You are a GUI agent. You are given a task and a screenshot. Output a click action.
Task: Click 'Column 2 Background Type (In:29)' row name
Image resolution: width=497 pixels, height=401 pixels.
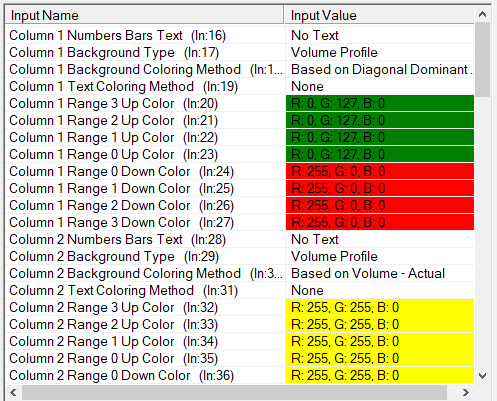click(114, 256)
